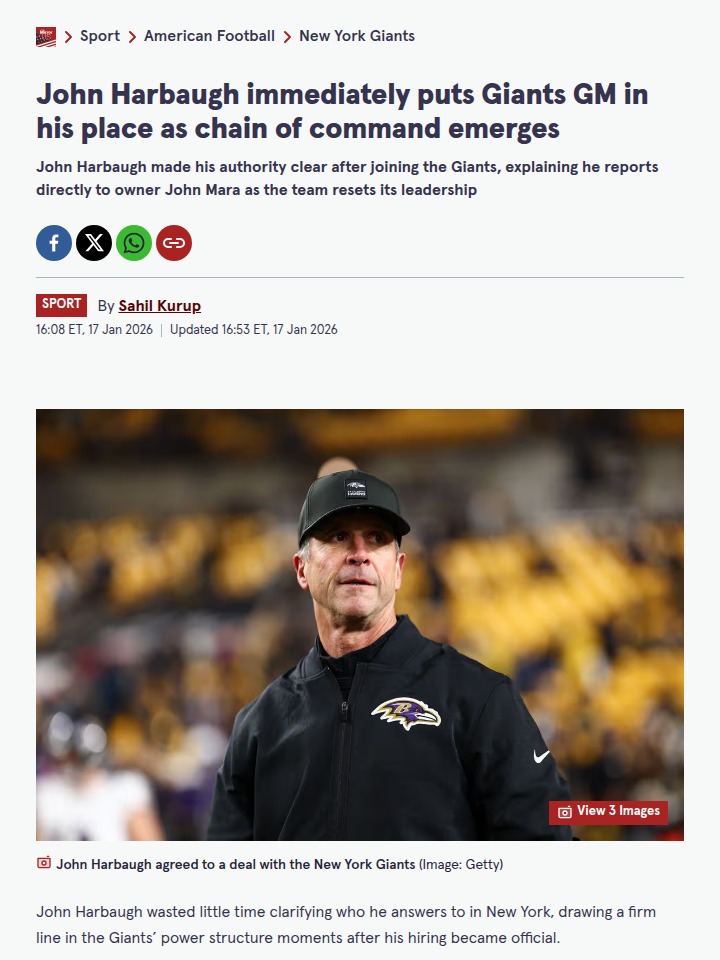Click the image caption text about the Giants deal
The image size is (720, 960).
tap(236, 864)
